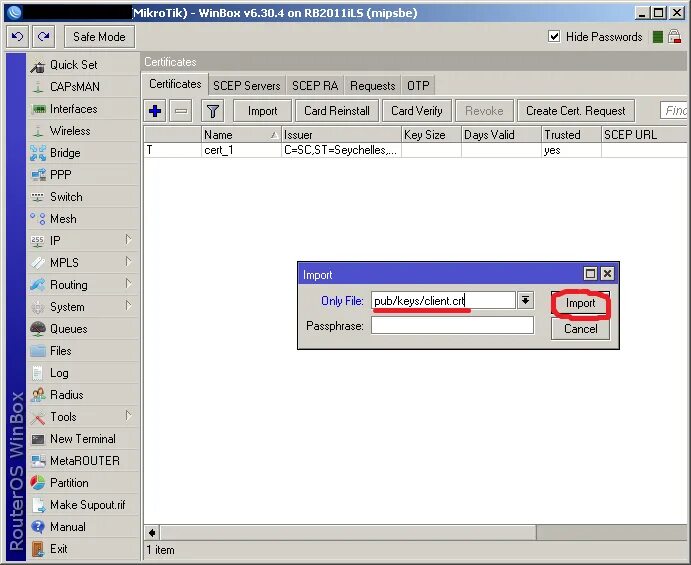Click the blue plus add button
This screenshot has height=565, width=691.
pos(155,111)
